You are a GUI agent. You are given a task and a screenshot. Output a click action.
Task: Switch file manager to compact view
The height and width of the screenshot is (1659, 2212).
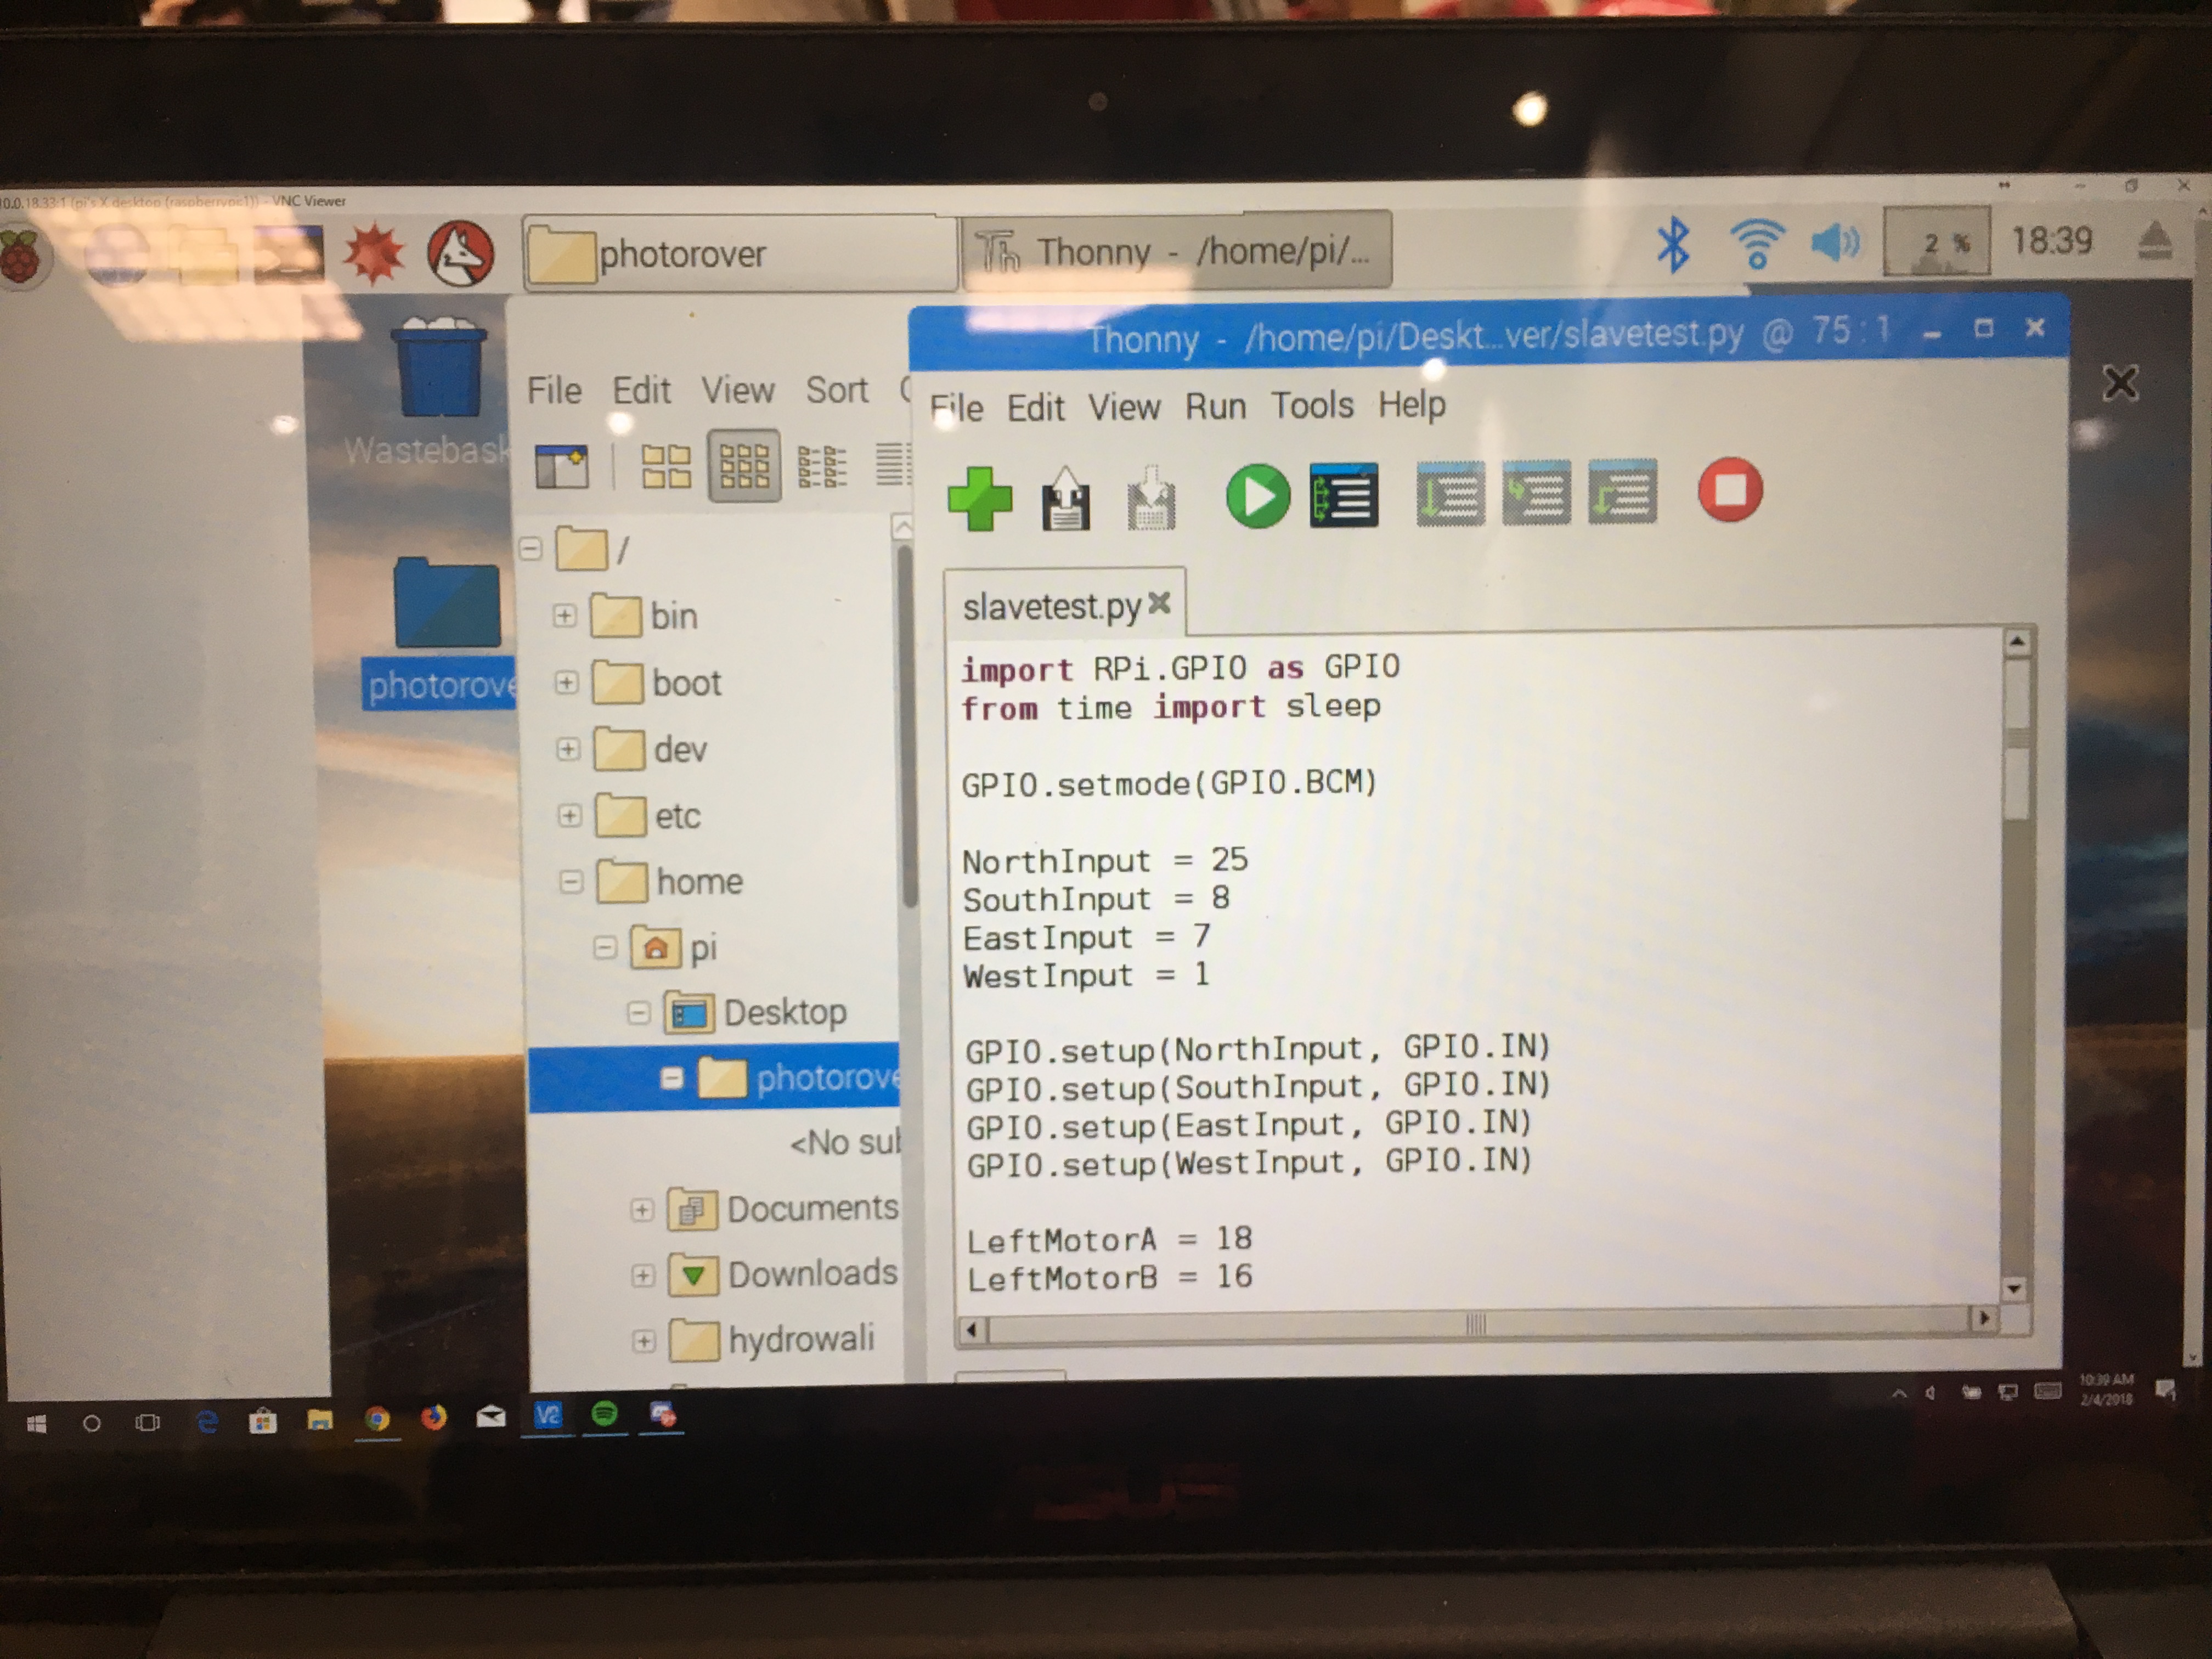tap(822, 466)
